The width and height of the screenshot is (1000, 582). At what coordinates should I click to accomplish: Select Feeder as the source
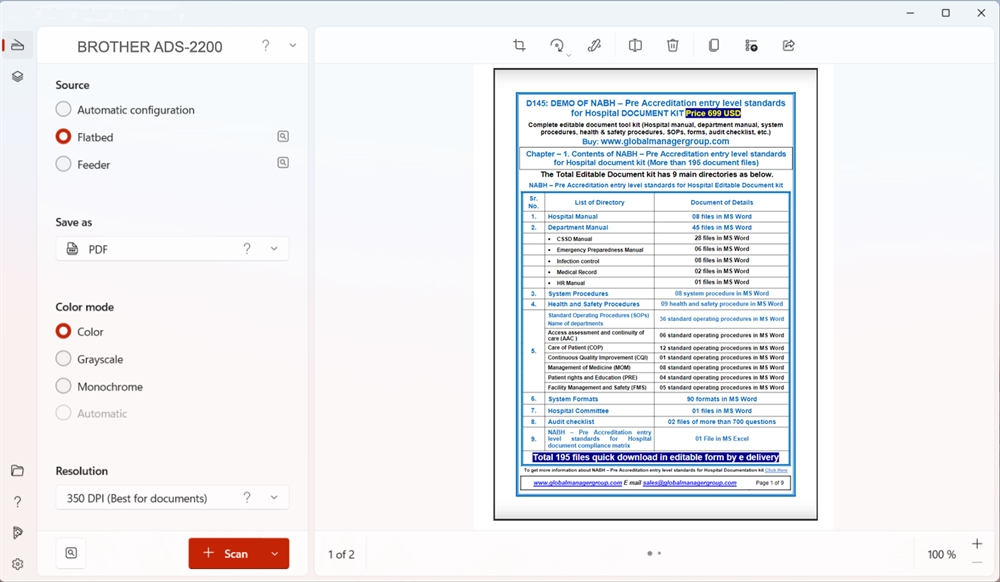pos(83,164)
